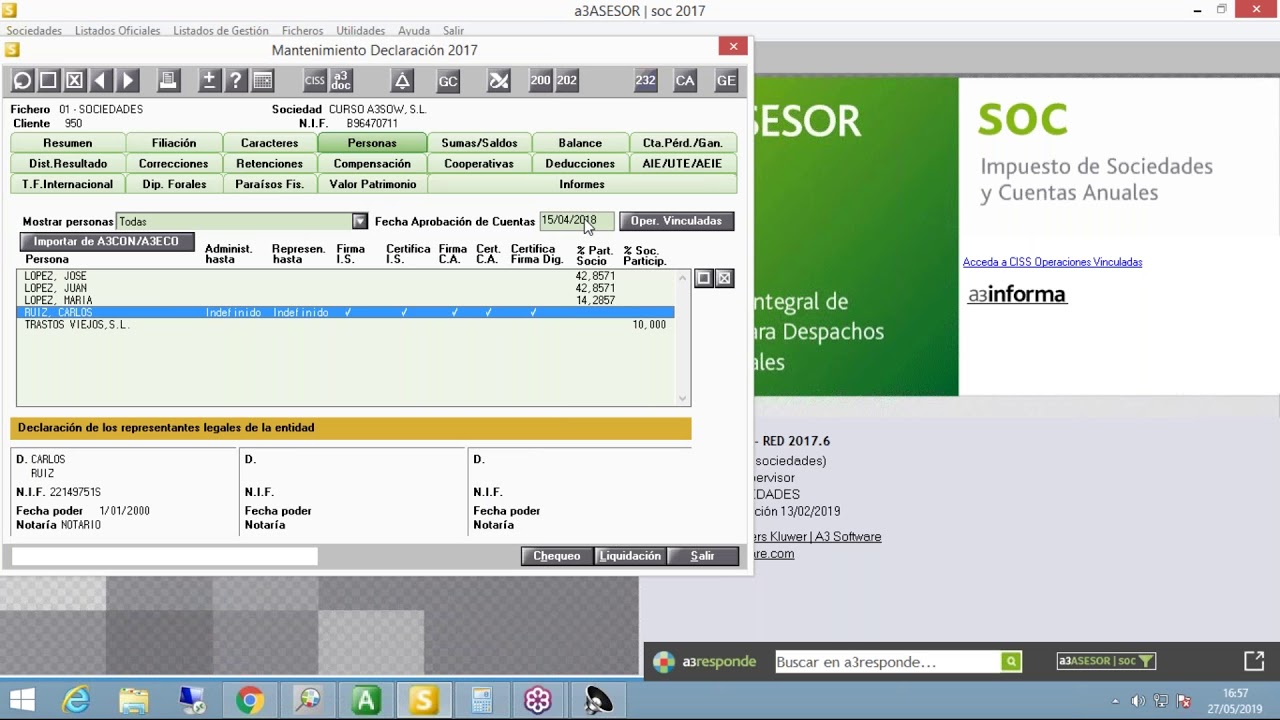Click the printer toolbar icon
This screenshot has width=1280, height=720.
[168, 81]
